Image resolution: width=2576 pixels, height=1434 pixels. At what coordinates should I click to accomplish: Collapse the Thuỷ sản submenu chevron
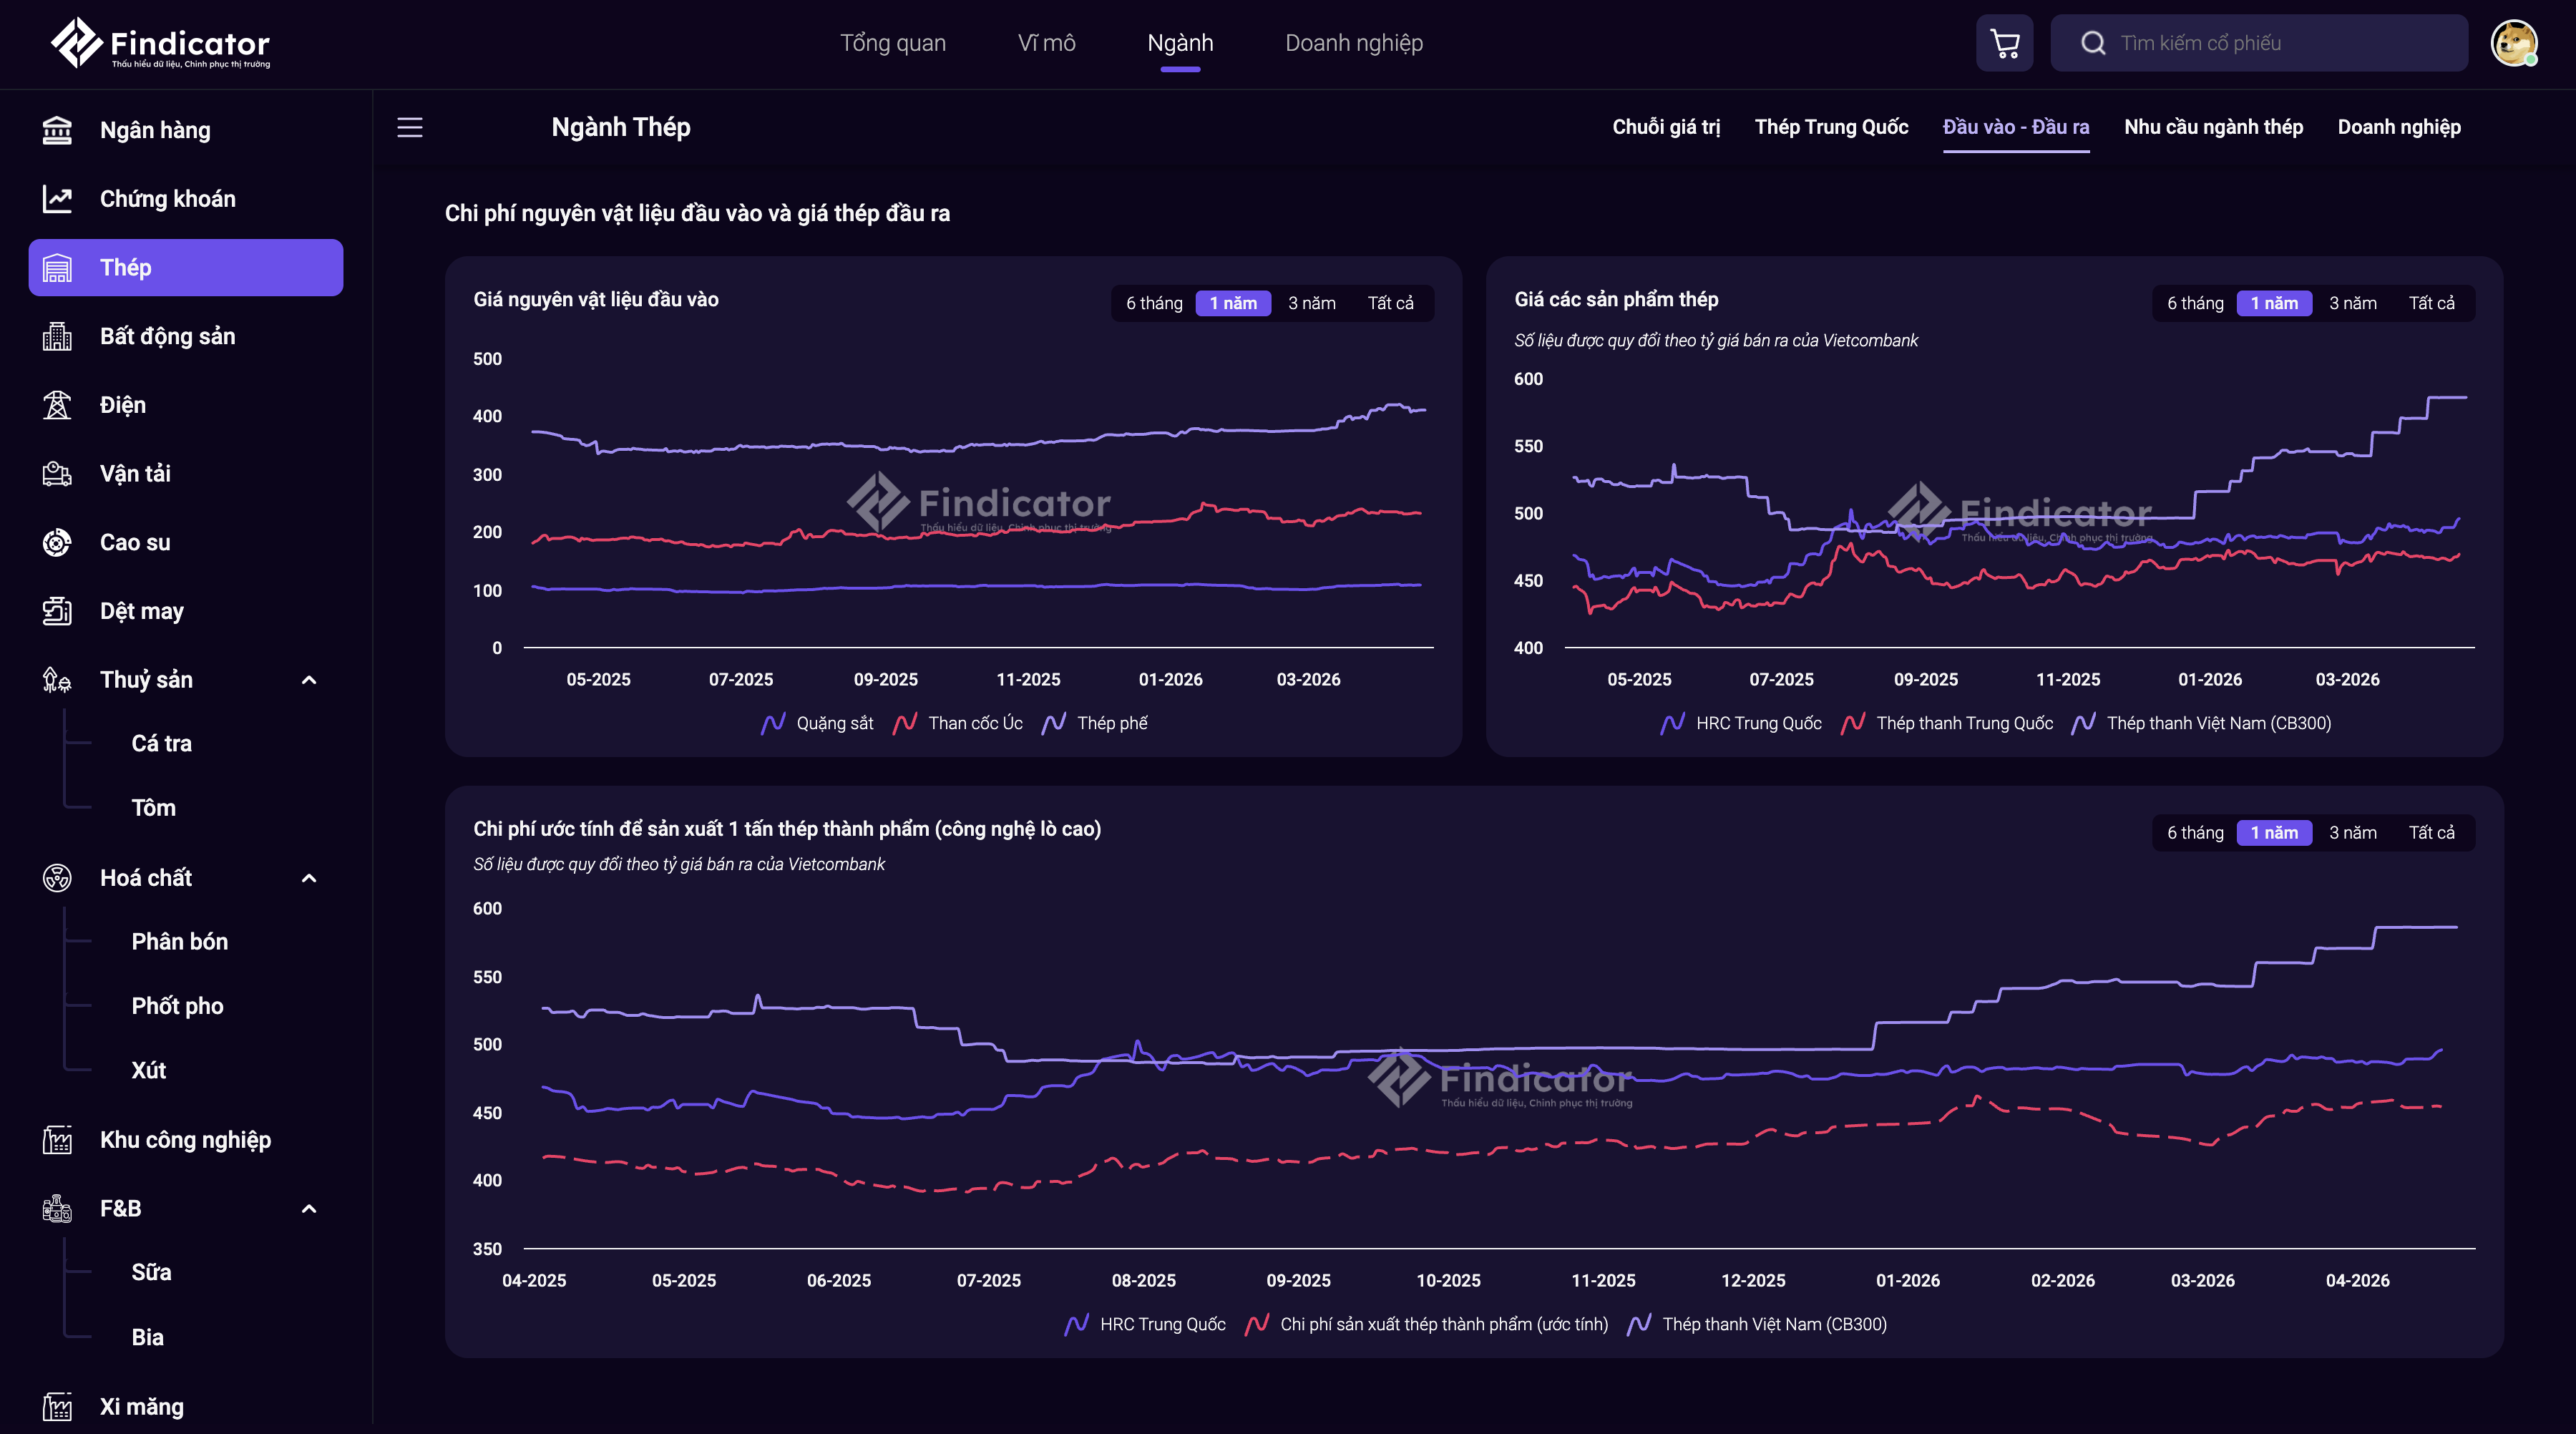pos(309,680)
